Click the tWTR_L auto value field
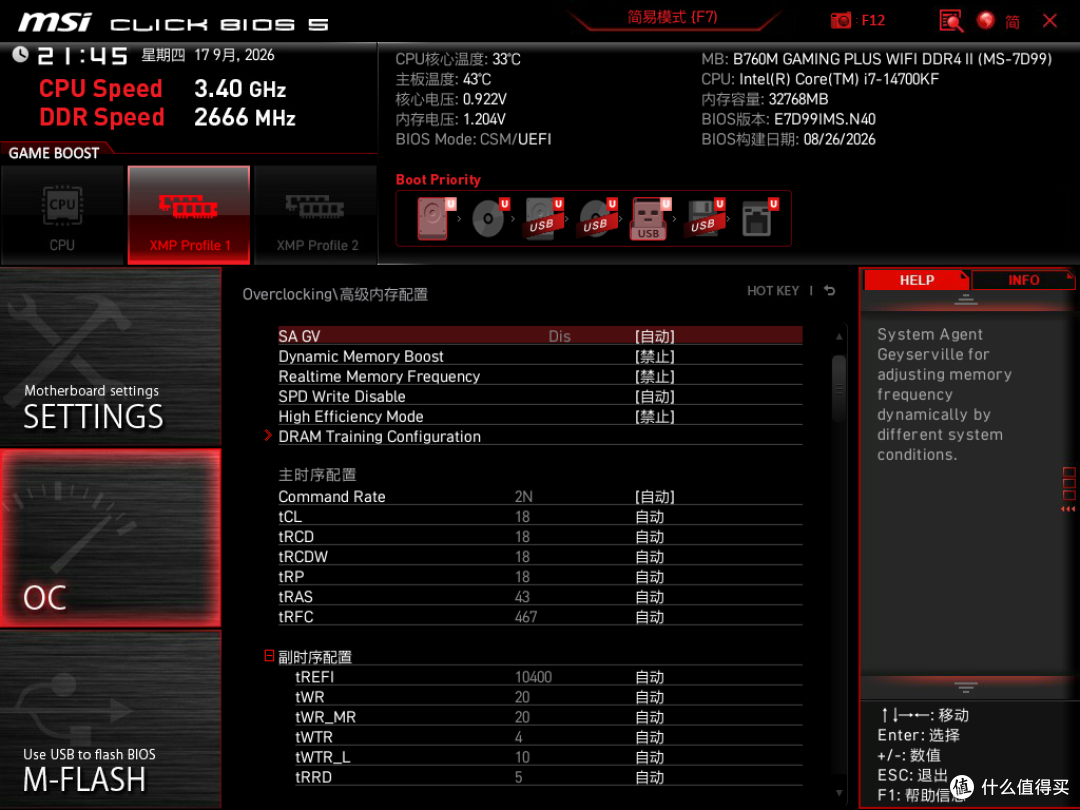The height and width of the screenshot is (810, 1080). (650, 757)
